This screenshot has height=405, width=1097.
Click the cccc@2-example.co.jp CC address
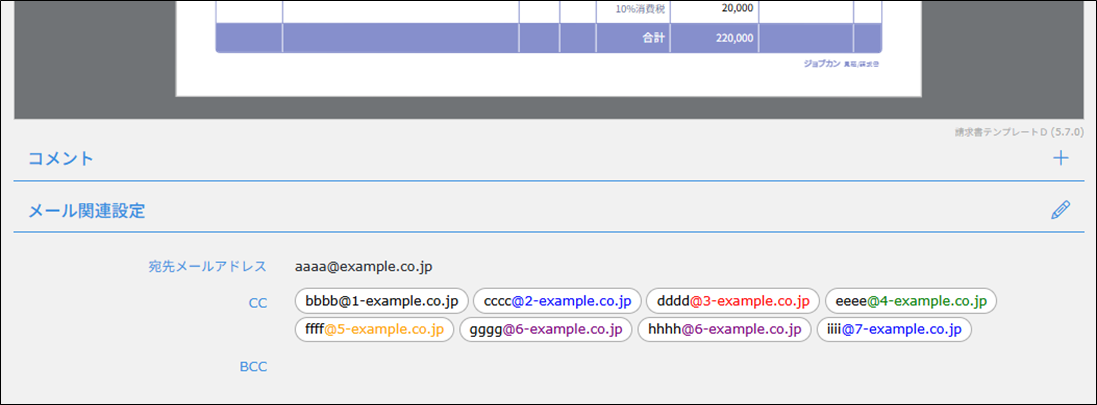[x=557, y=301]
